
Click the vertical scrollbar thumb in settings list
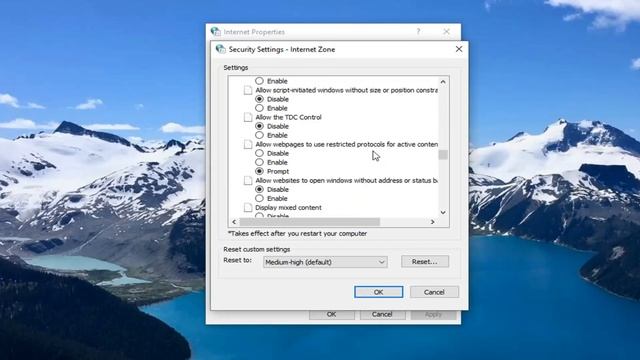tap(443, 155)
